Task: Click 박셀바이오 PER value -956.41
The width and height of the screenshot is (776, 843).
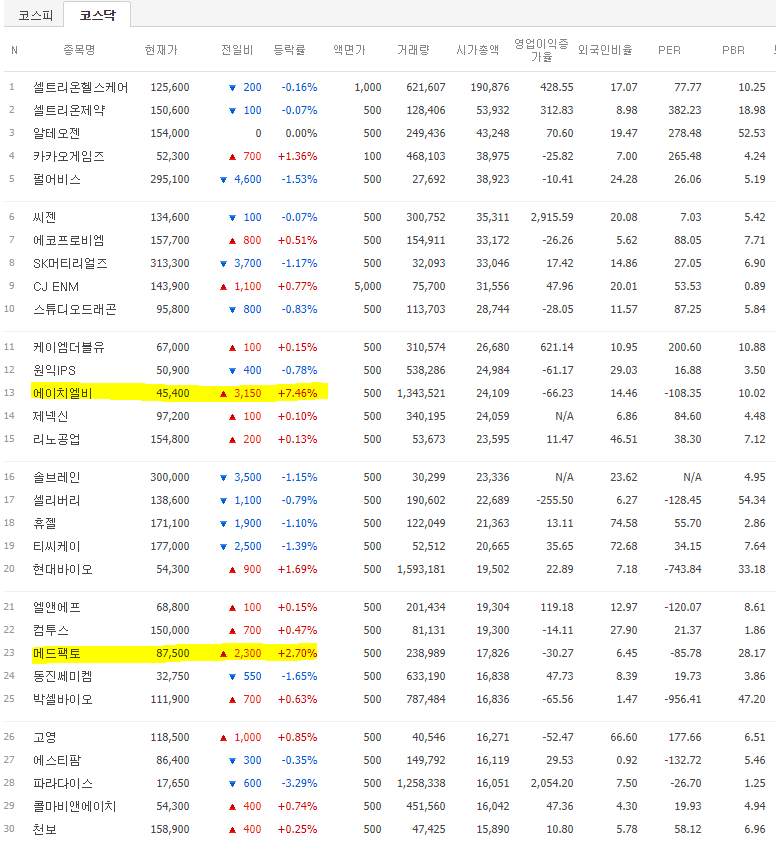Action: tap(682, 699)
